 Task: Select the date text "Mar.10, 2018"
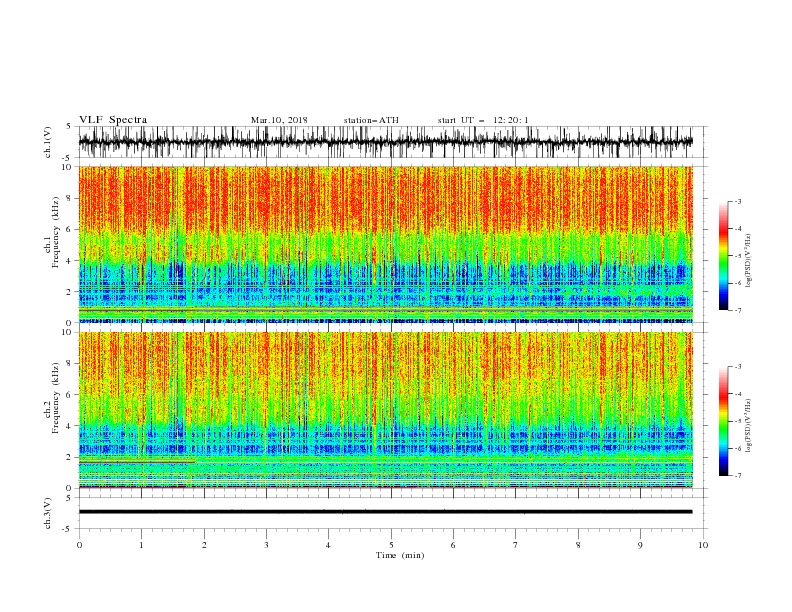click(x=279, y=120)
